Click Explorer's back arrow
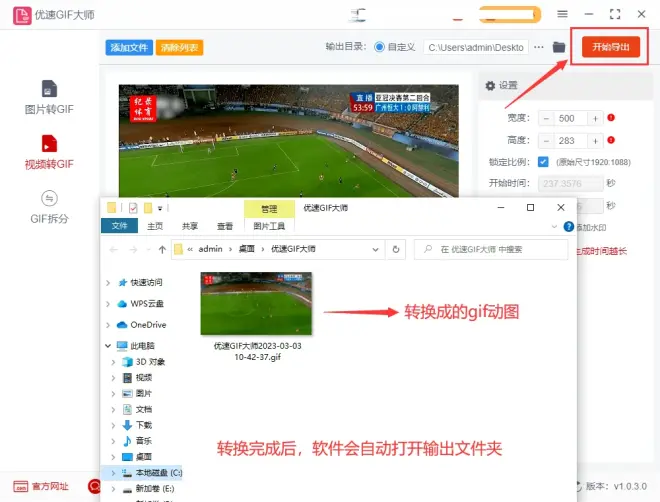This screenshot has height=502, width=660. click(114, 250)
